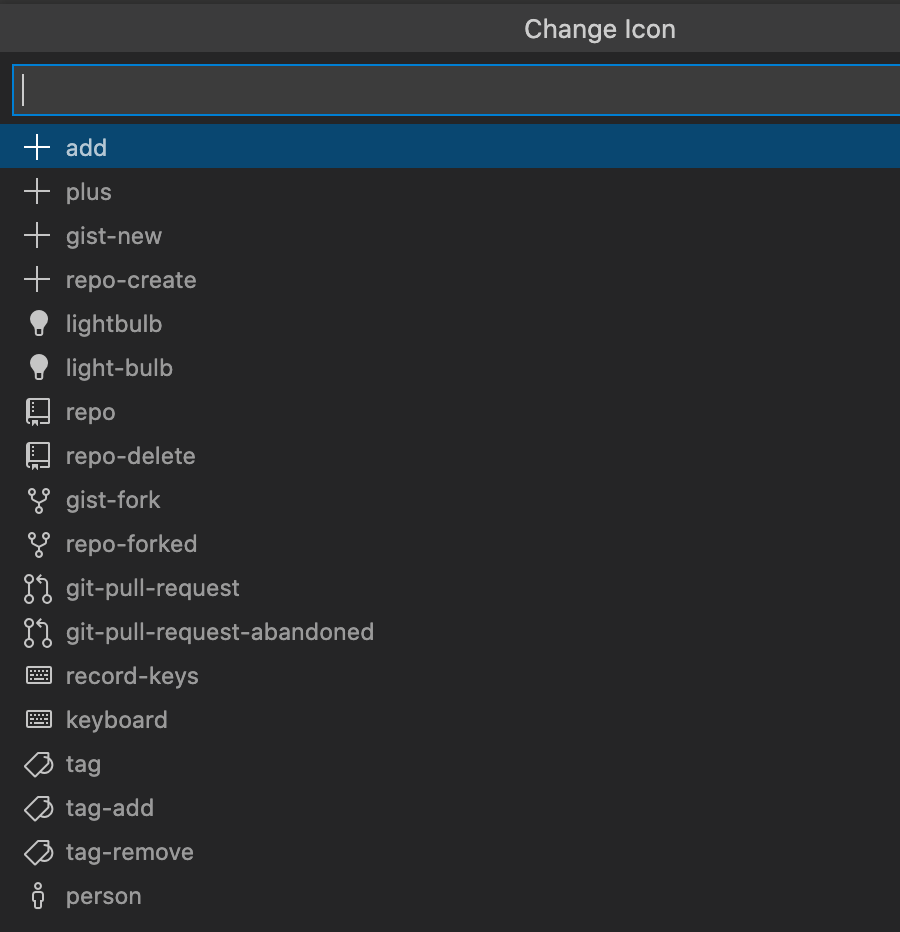
Task: Pick the repo book icon
Action: pos(90,411)
